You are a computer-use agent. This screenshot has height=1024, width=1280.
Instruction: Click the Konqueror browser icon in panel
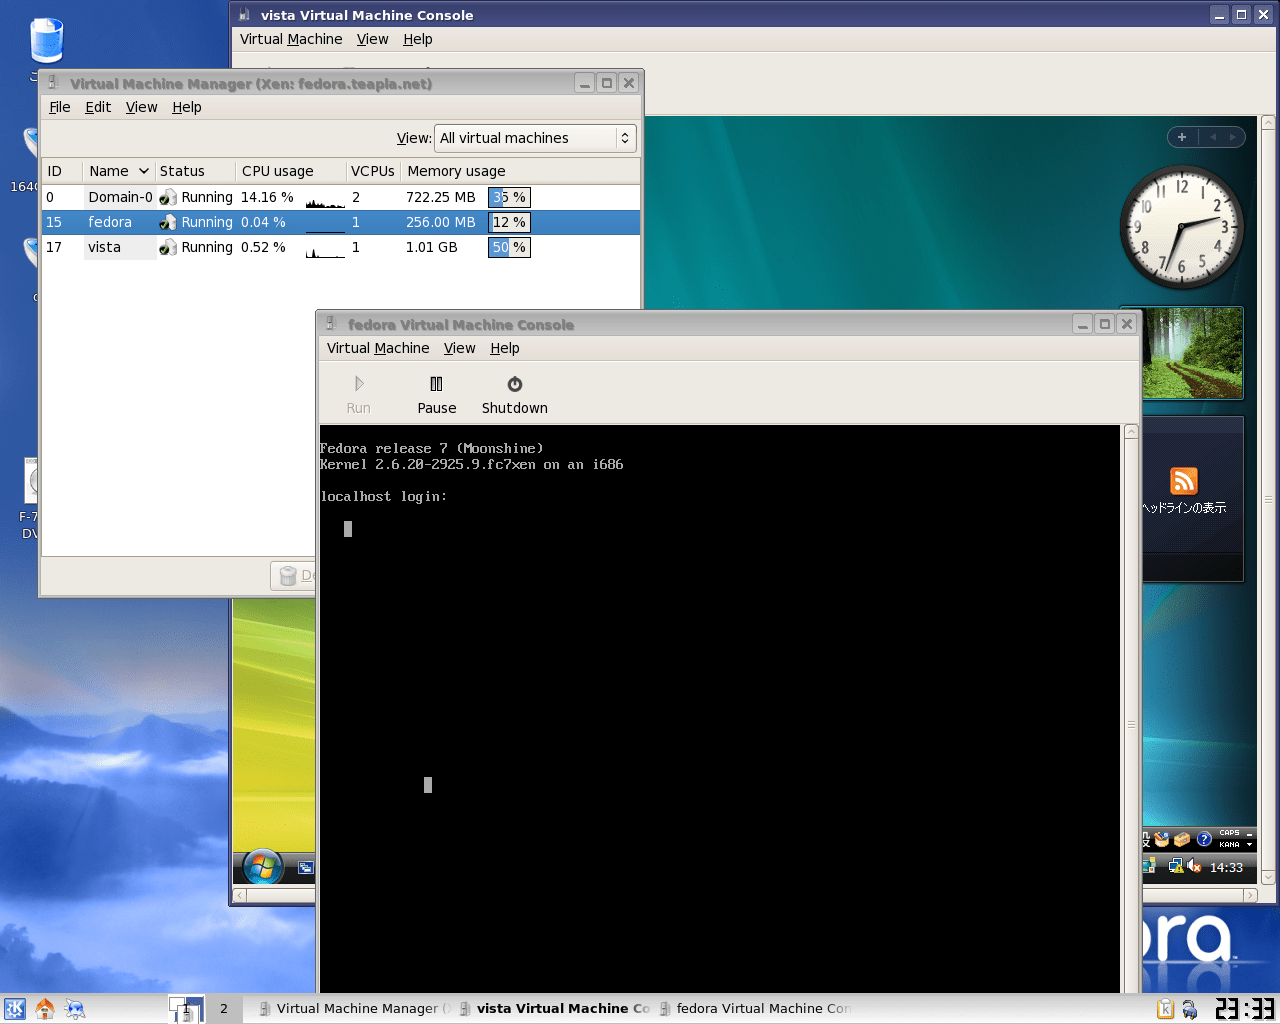(75, 1009)
